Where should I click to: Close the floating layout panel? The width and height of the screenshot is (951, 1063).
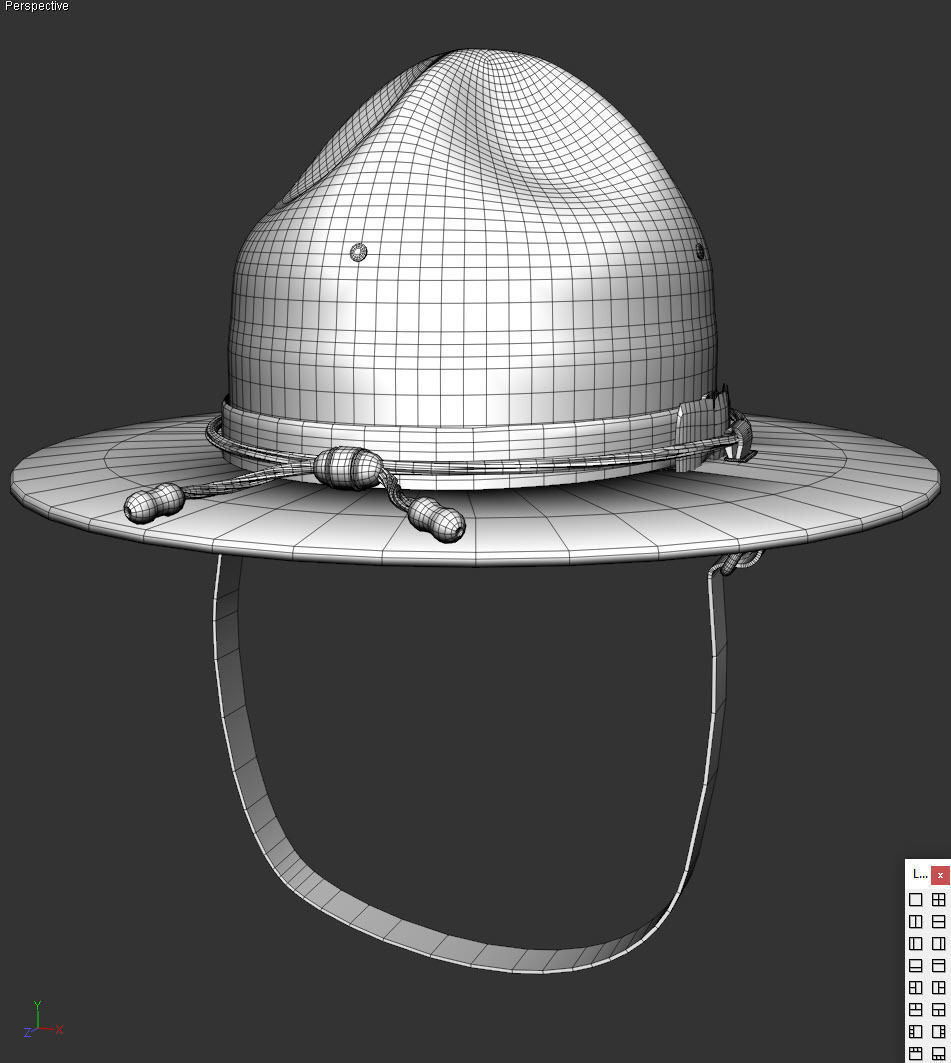point(940,875)
